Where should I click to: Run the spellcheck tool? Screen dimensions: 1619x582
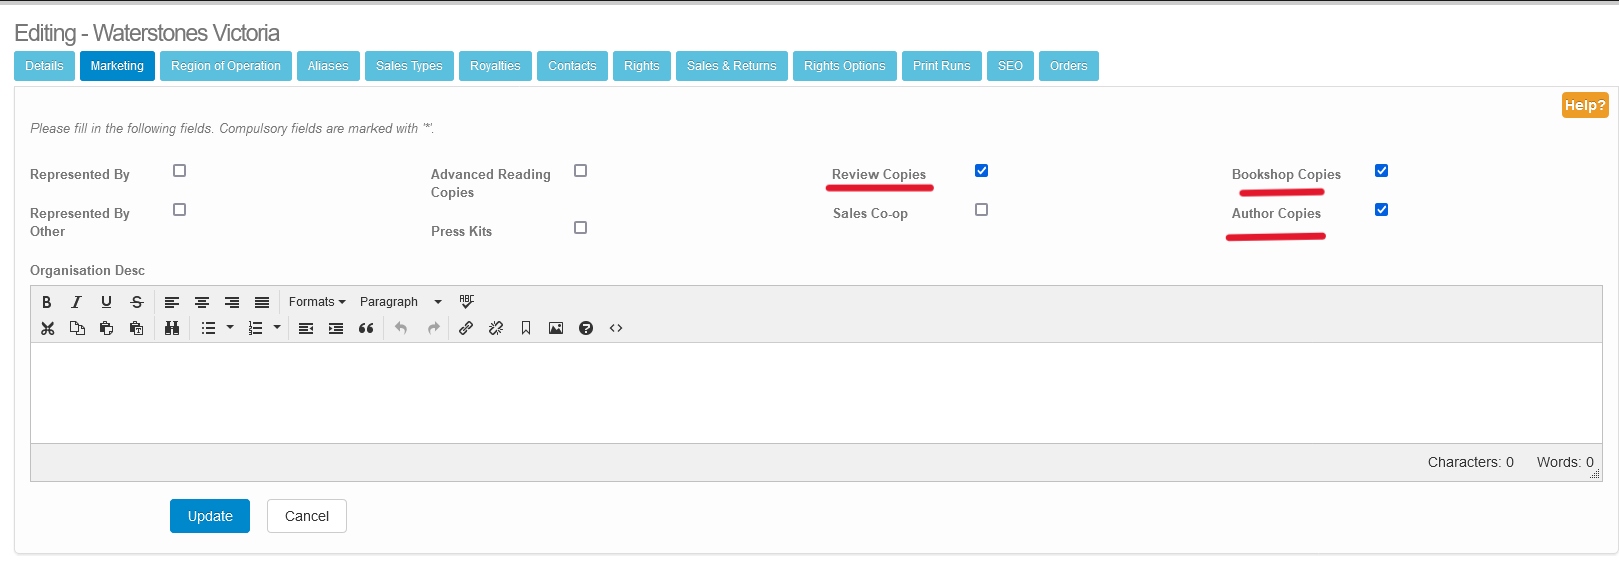point(467,301)
